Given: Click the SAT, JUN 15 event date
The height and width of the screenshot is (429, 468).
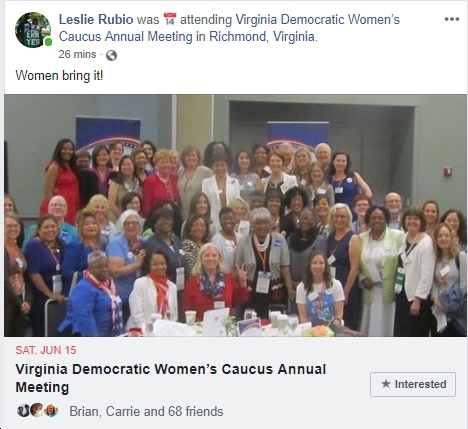Looking at the screenshot, I should tap(46, 350).
